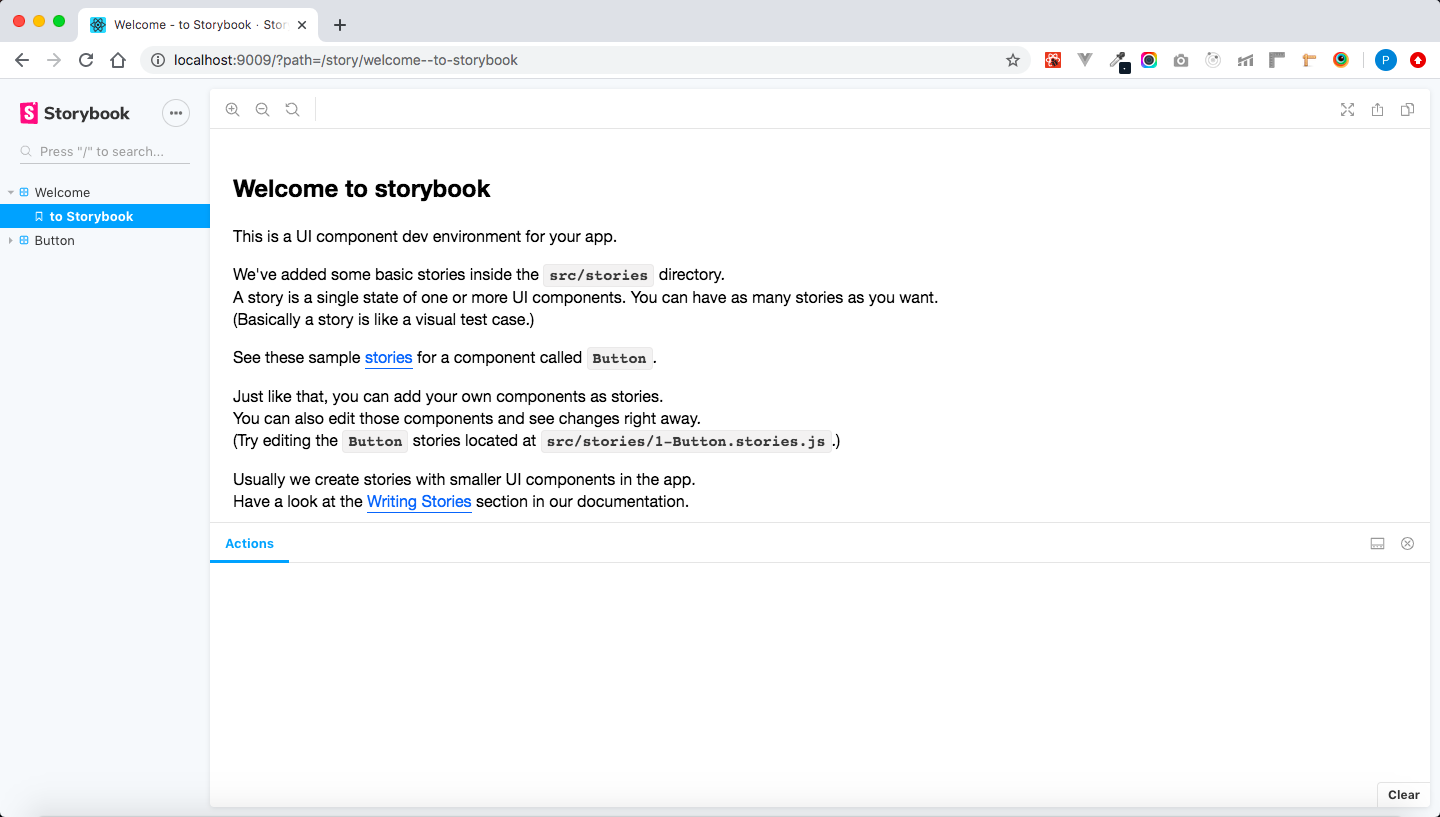Click the Storybook zoom in icon
Viewport: 1440px width, 817px height.
click(x=232, y=110)
